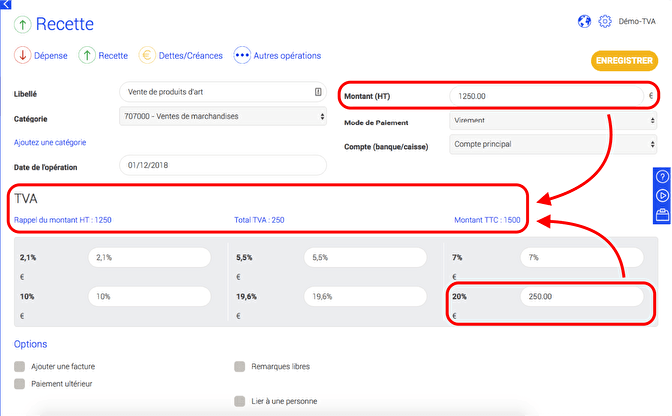Click the euro Dettes/Créances icon
Viewport: 672px width, 416px height.
pos(147,55)
